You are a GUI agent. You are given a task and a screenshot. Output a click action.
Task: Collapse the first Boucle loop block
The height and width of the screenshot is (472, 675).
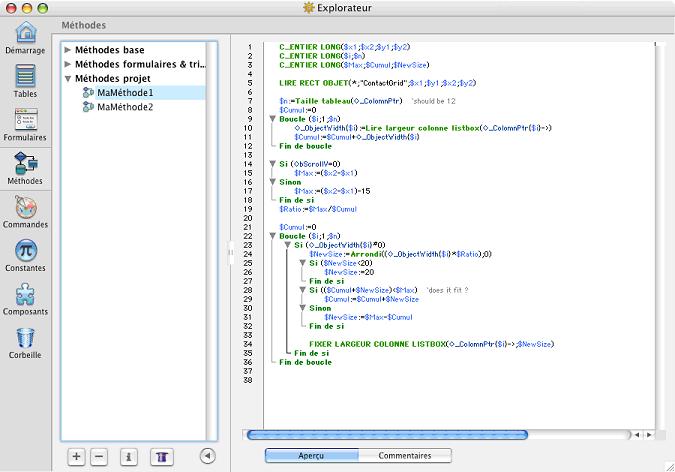coord(274,119)
